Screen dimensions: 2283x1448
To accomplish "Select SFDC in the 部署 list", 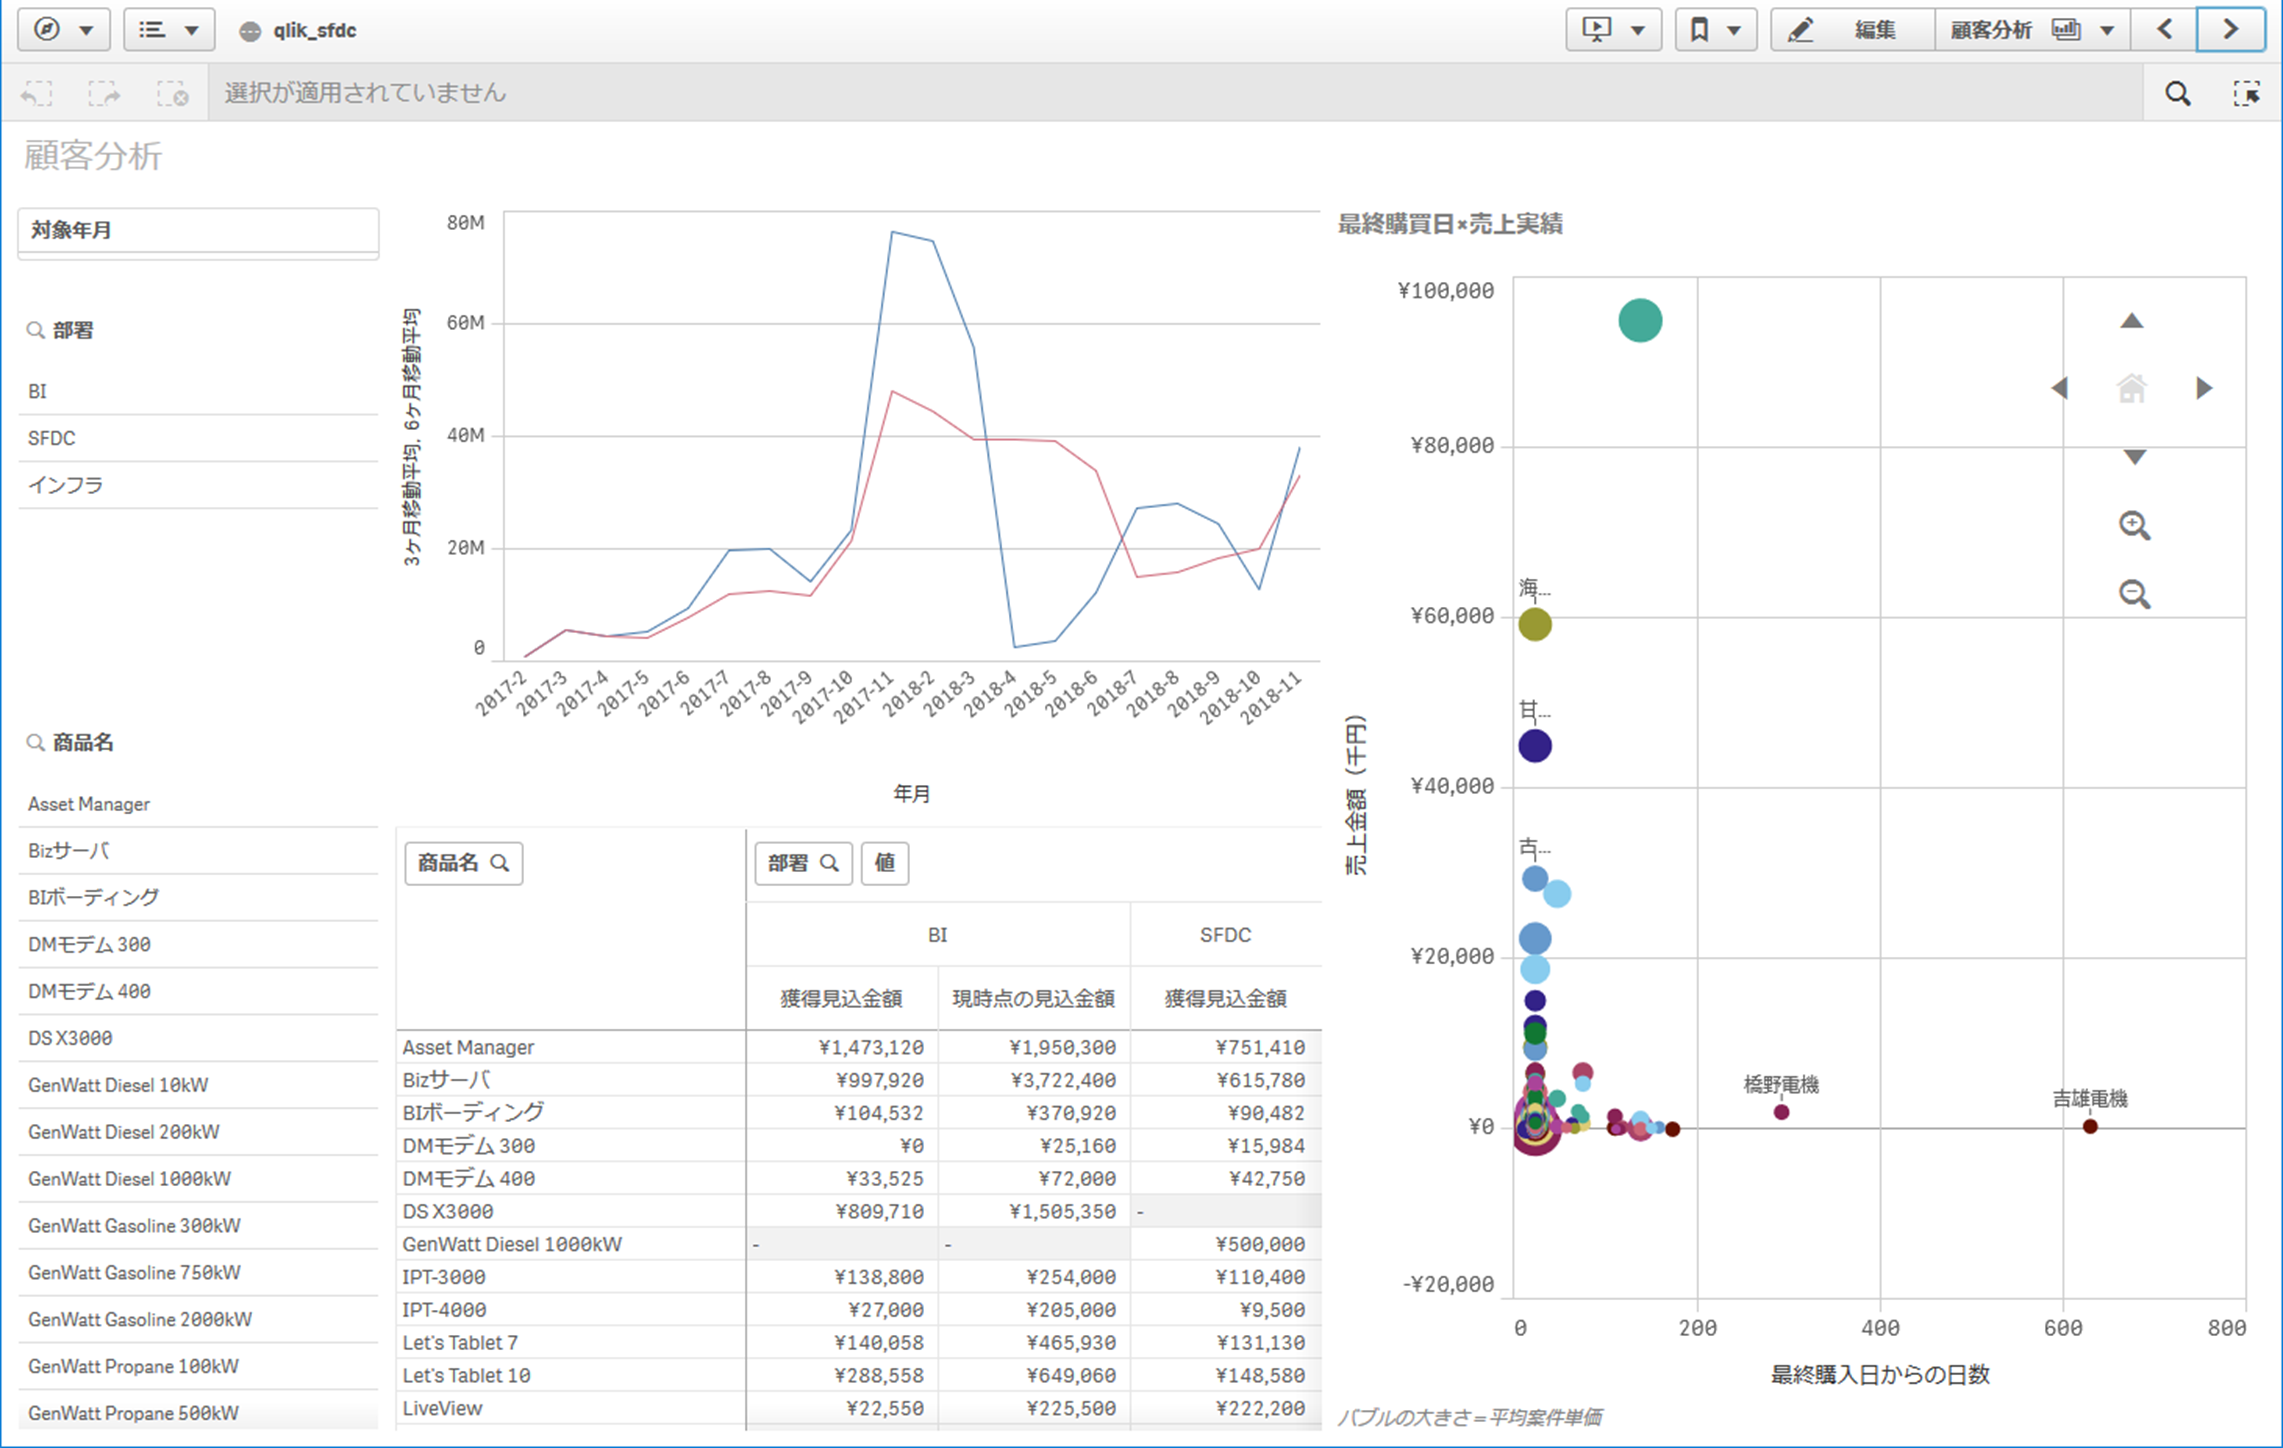I will point(198,438).
